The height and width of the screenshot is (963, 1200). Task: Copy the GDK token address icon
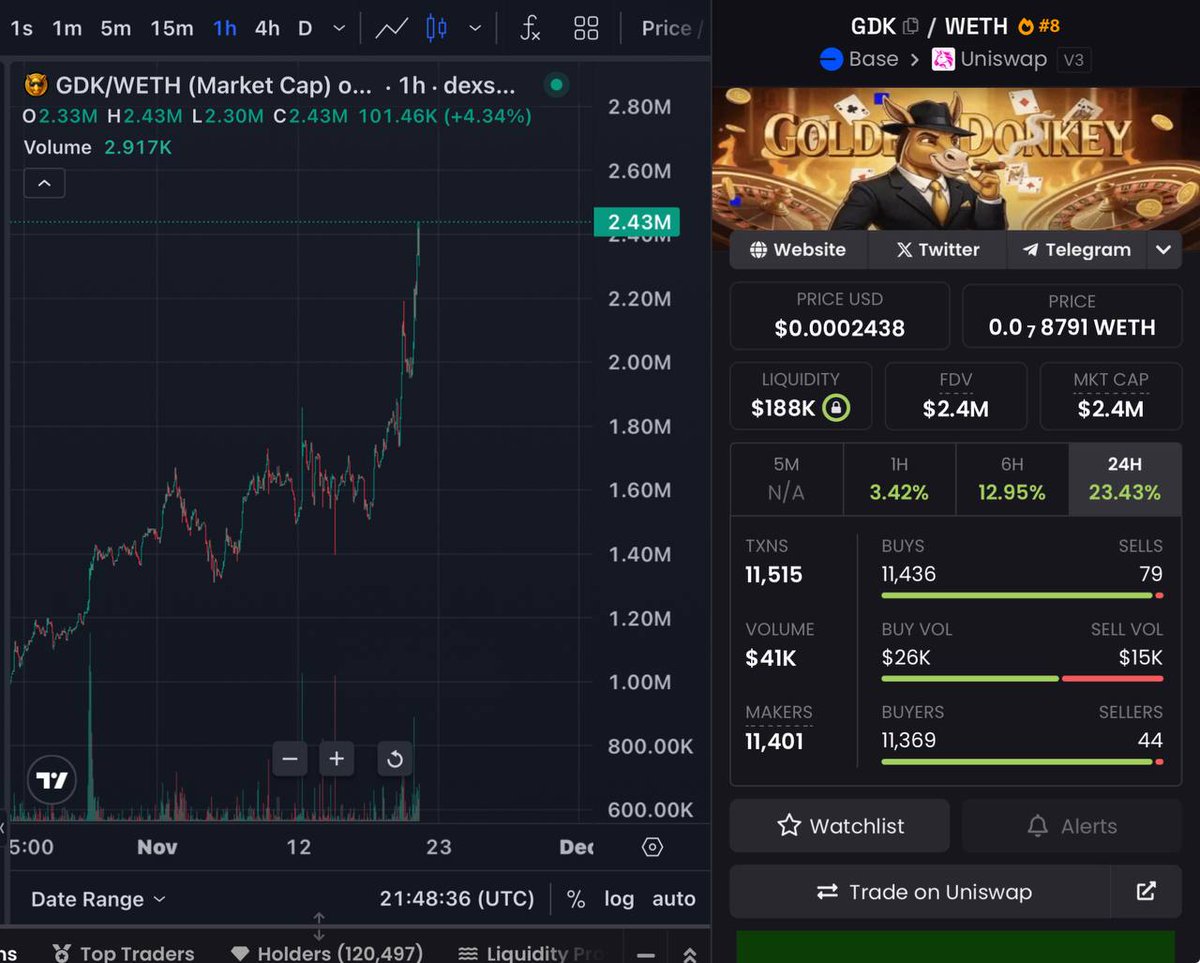coord(910,27)
